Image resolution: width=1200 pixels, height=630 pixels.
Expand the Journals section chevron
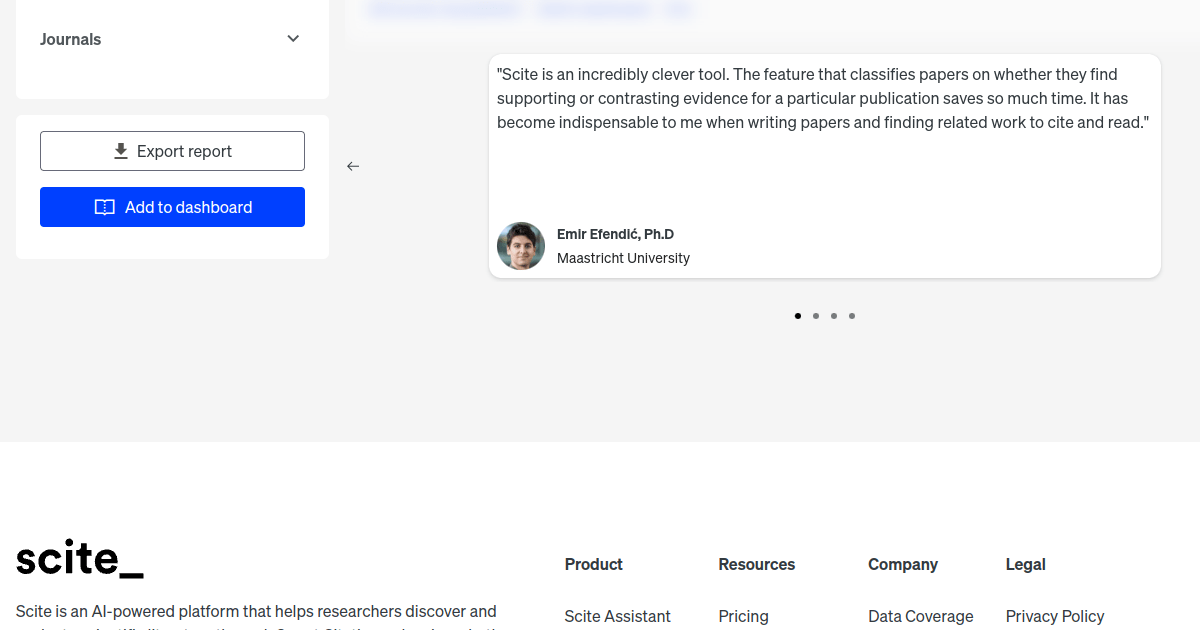(293, 39)
